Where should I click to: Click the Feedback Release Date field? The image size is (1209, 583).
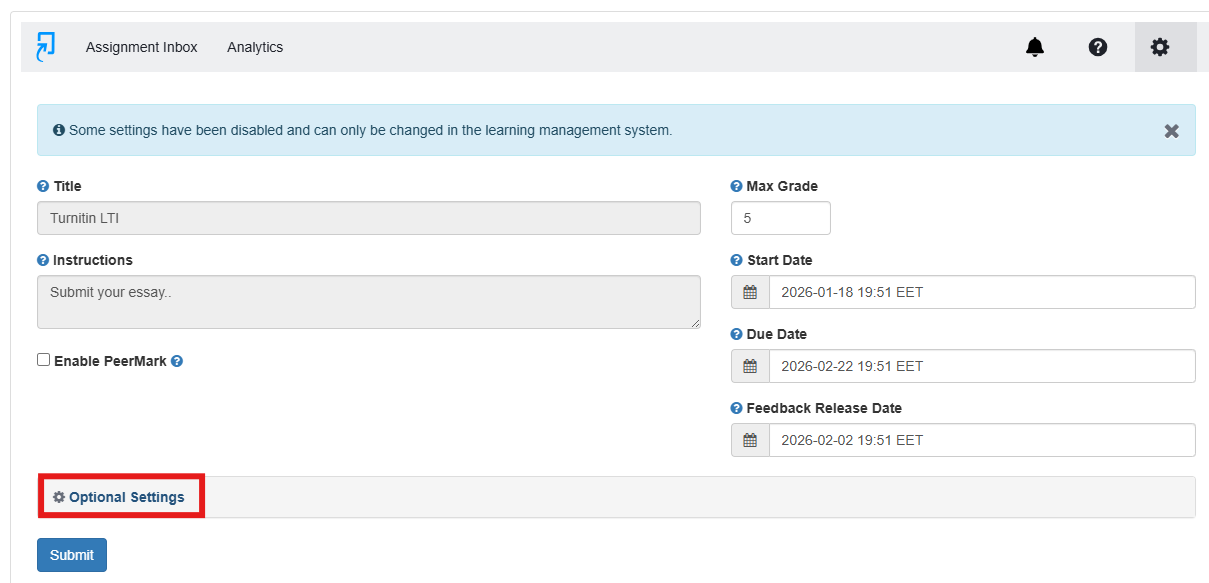pos(980,440)
